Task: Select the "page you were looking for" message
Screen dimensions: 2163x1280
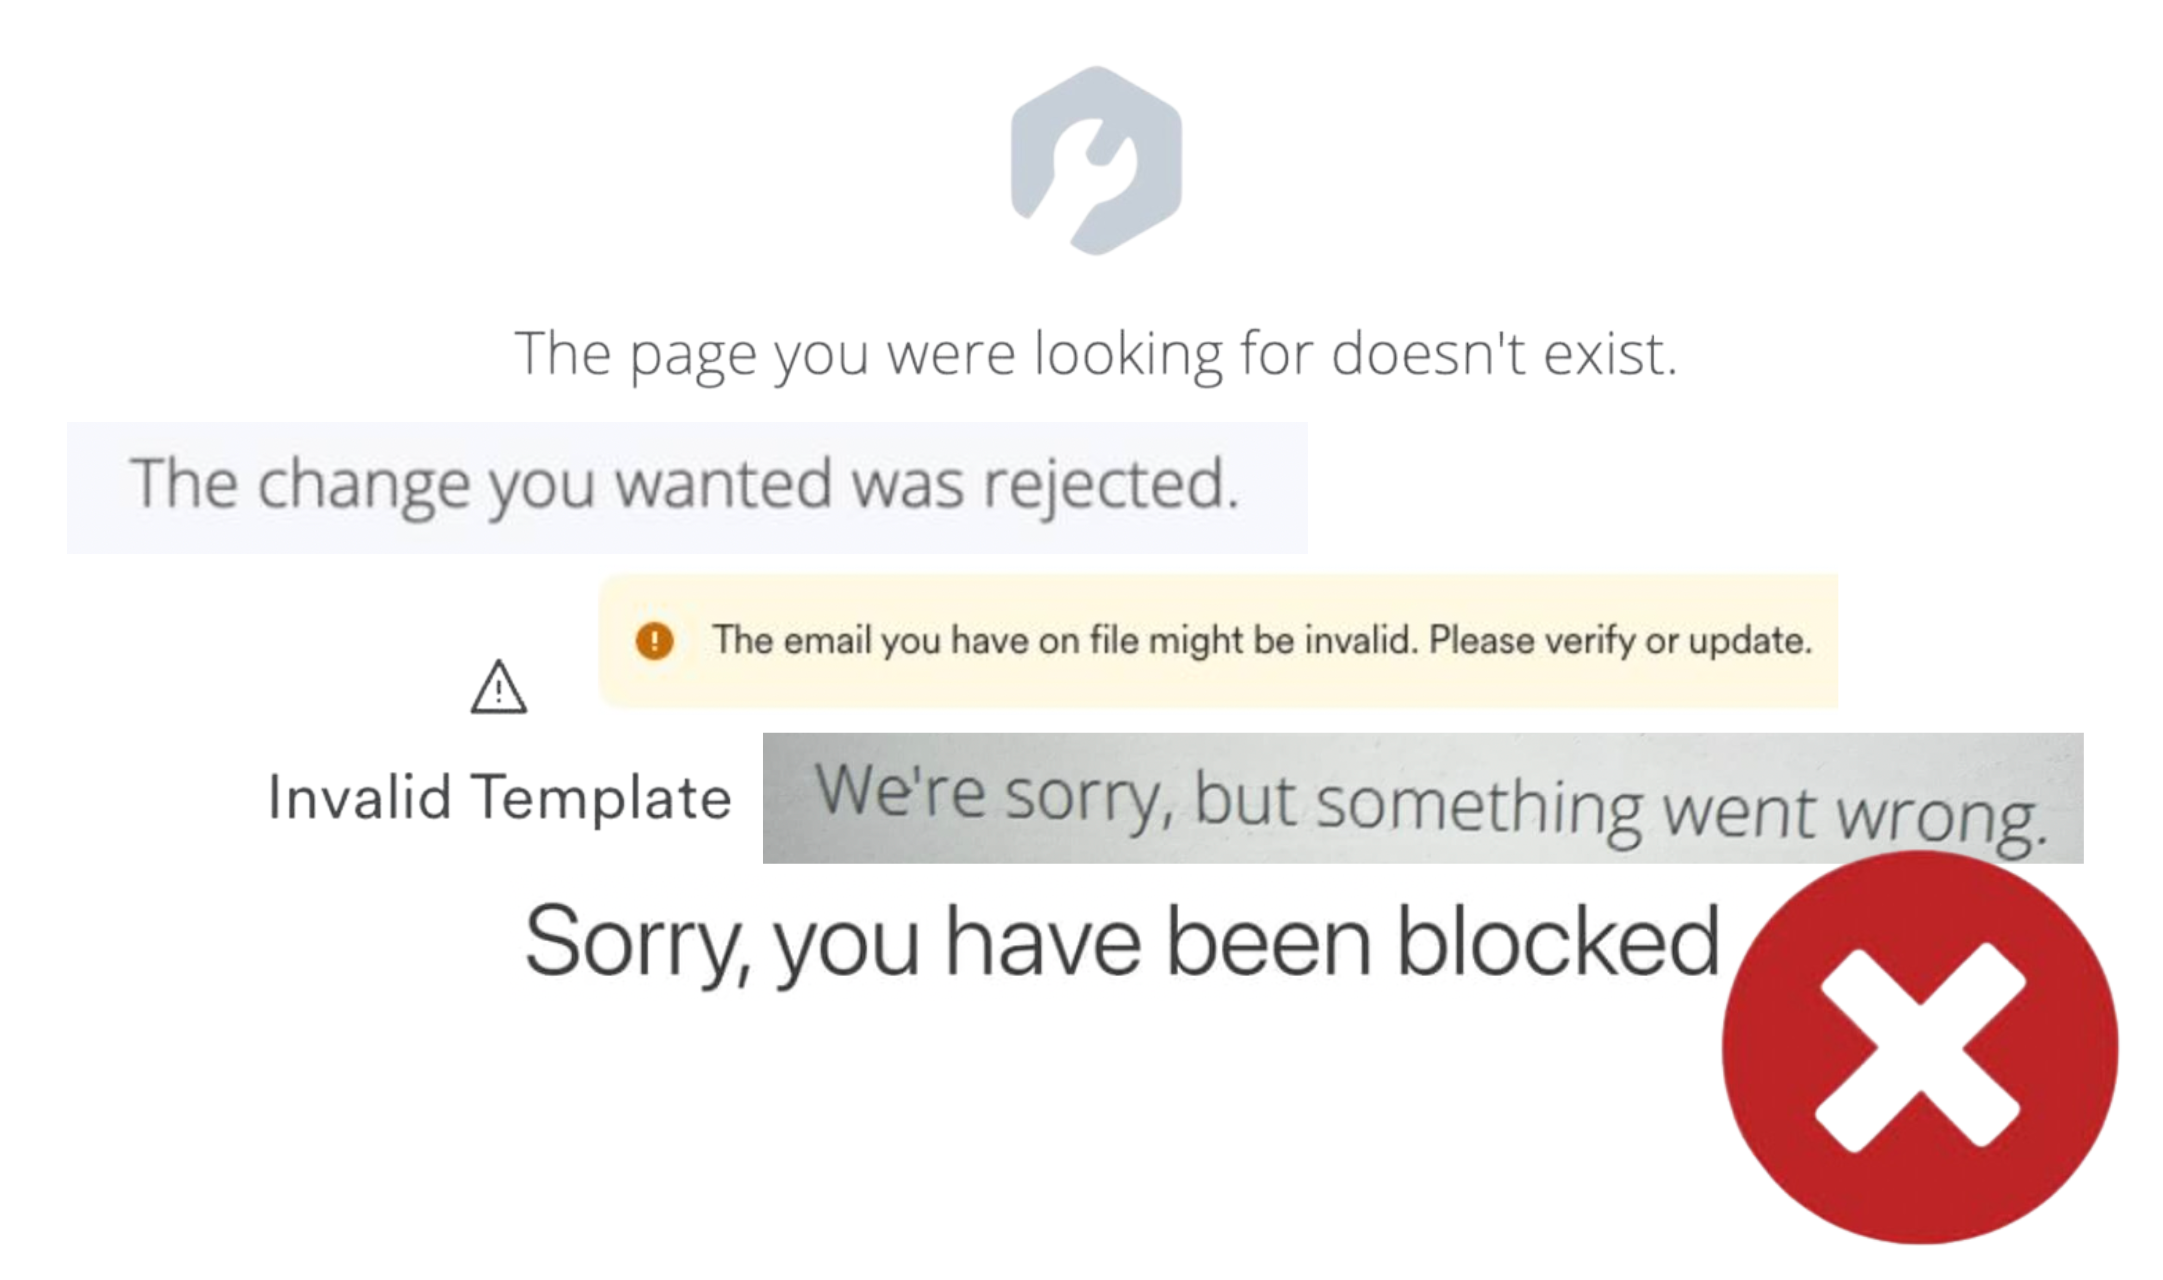Action: click(x=1095, y=354)
